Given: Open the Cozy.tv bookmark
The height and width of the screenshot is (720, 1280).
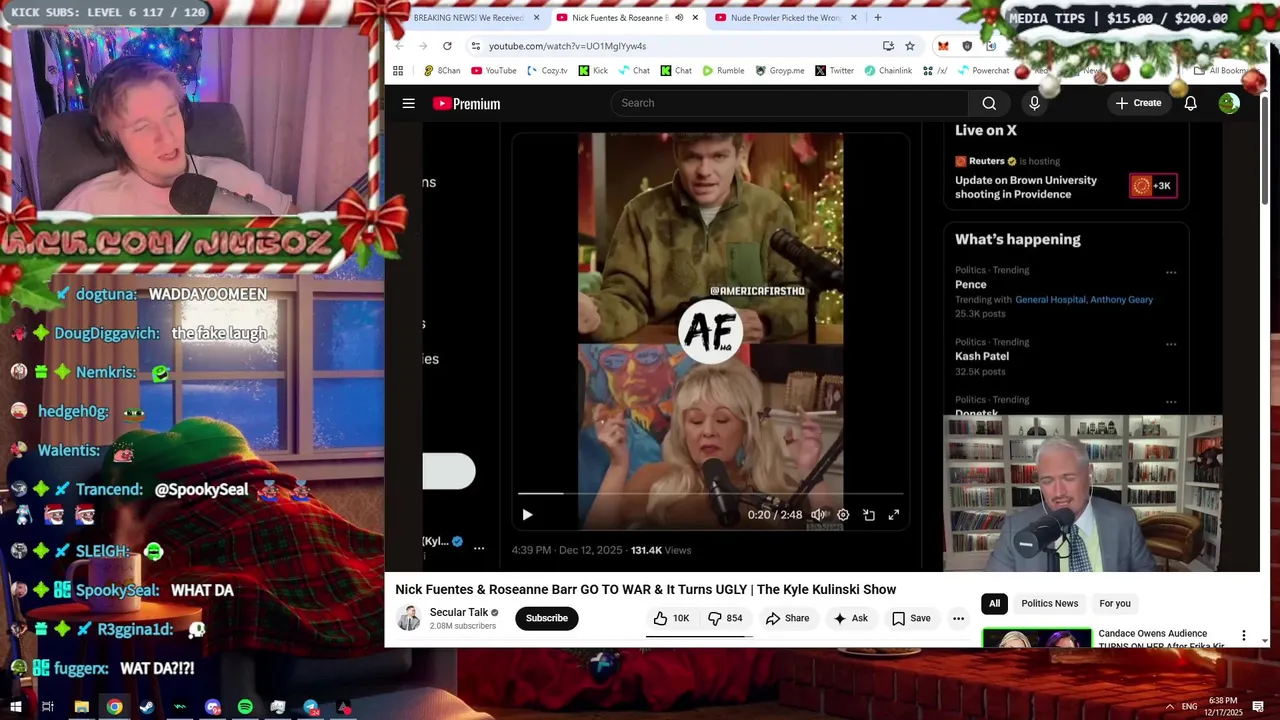Looking at the screenshot, I should 548,71.
